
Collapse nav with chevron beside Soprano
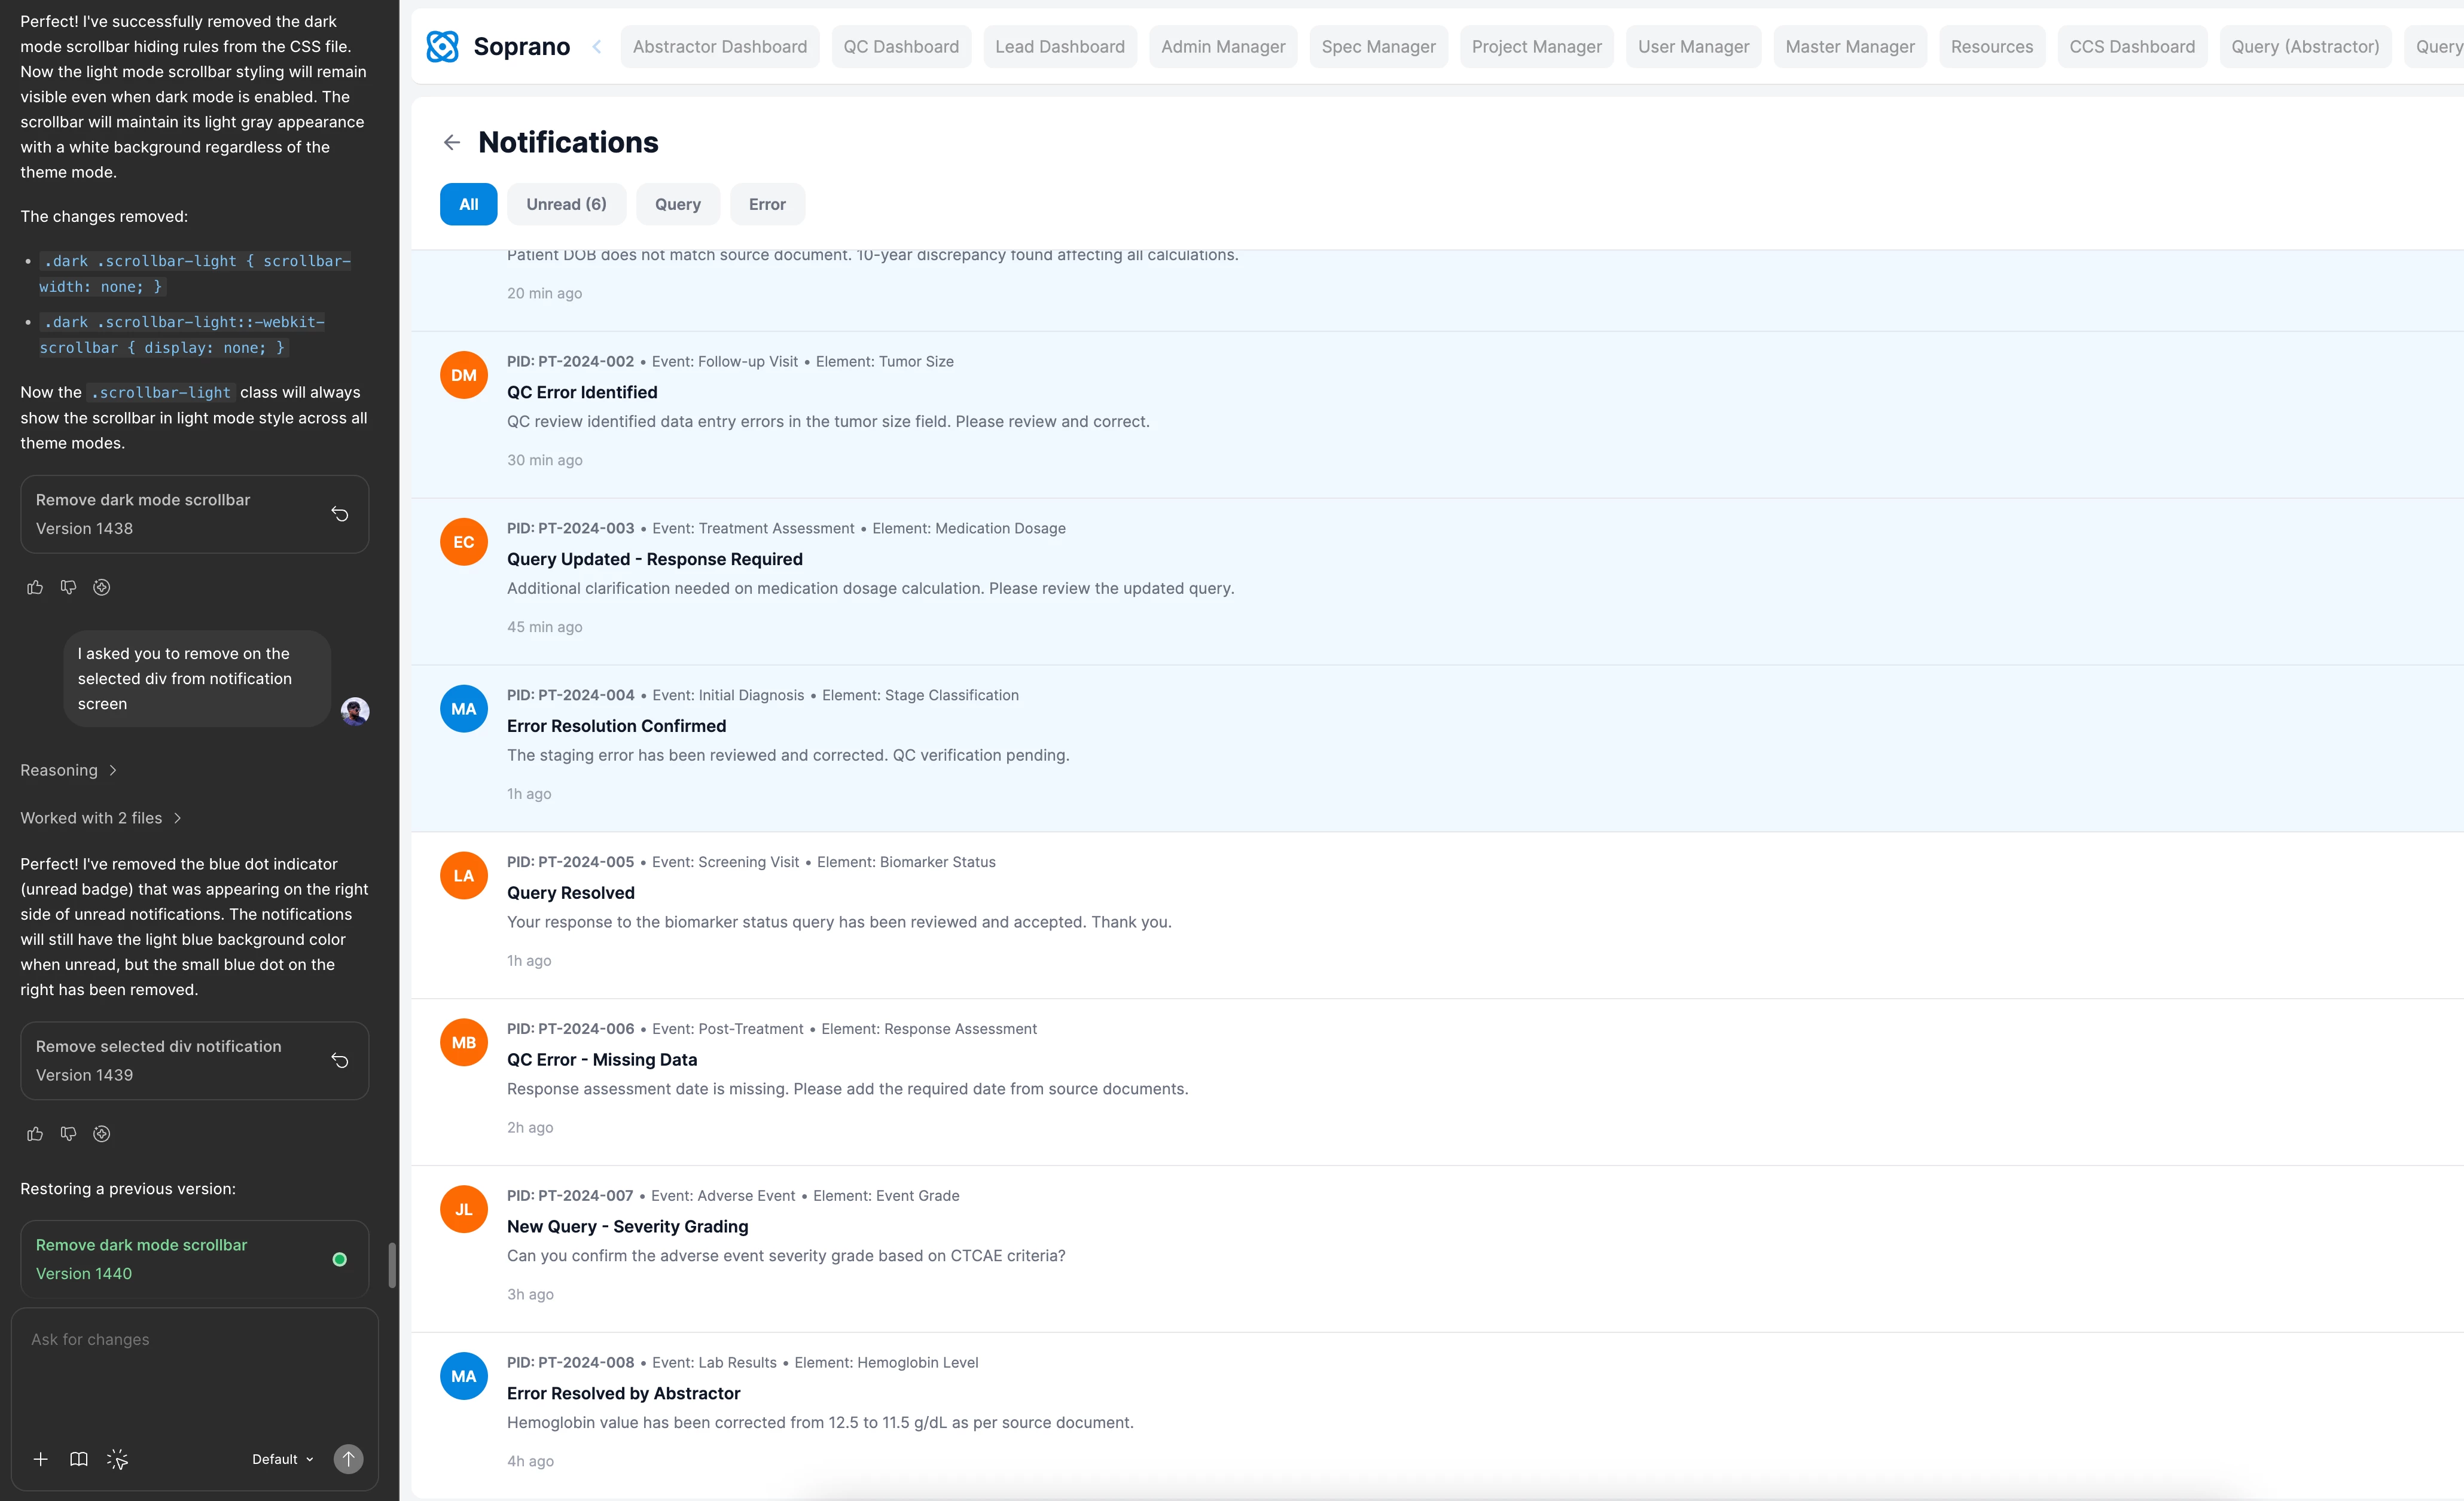tap(597, 46)
